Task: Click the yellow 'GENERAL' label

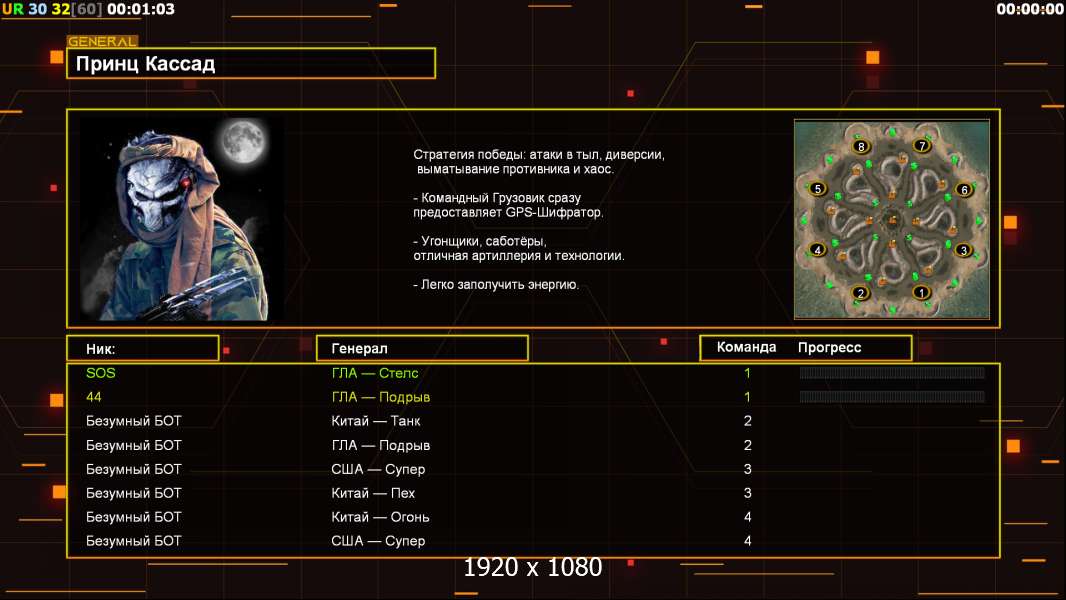Action: (x=103, y=41)
